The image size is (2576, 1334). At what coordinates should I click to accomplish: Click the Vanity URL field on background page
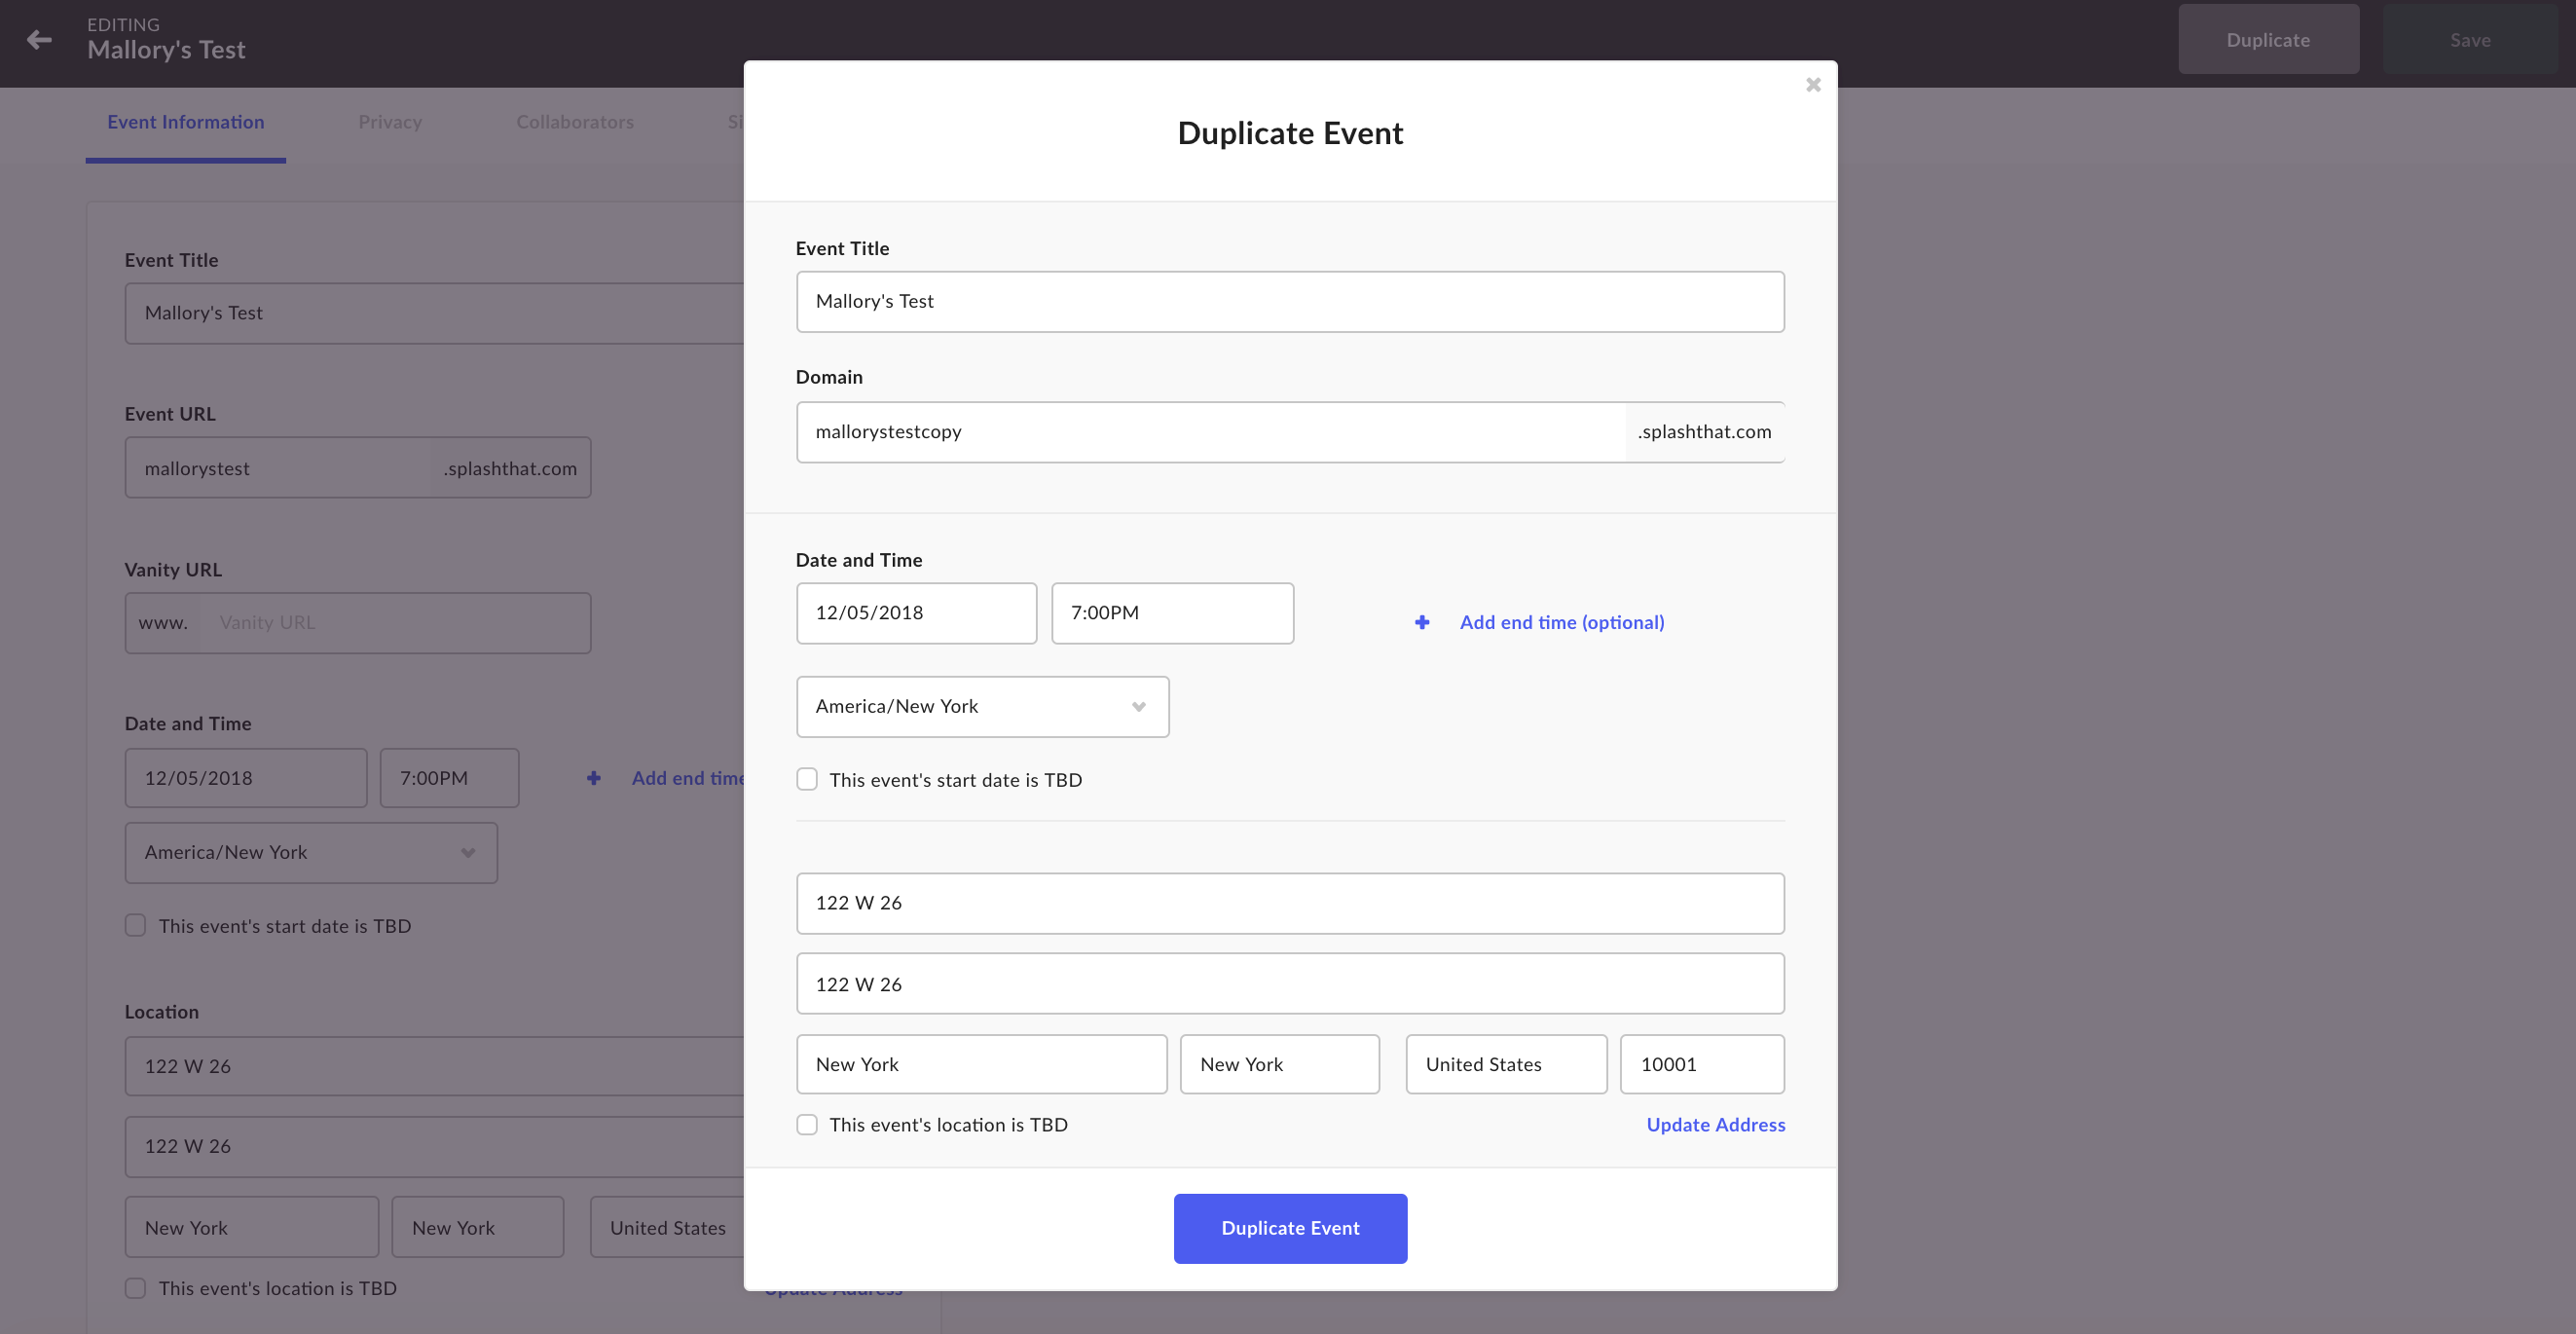point(395,623)
